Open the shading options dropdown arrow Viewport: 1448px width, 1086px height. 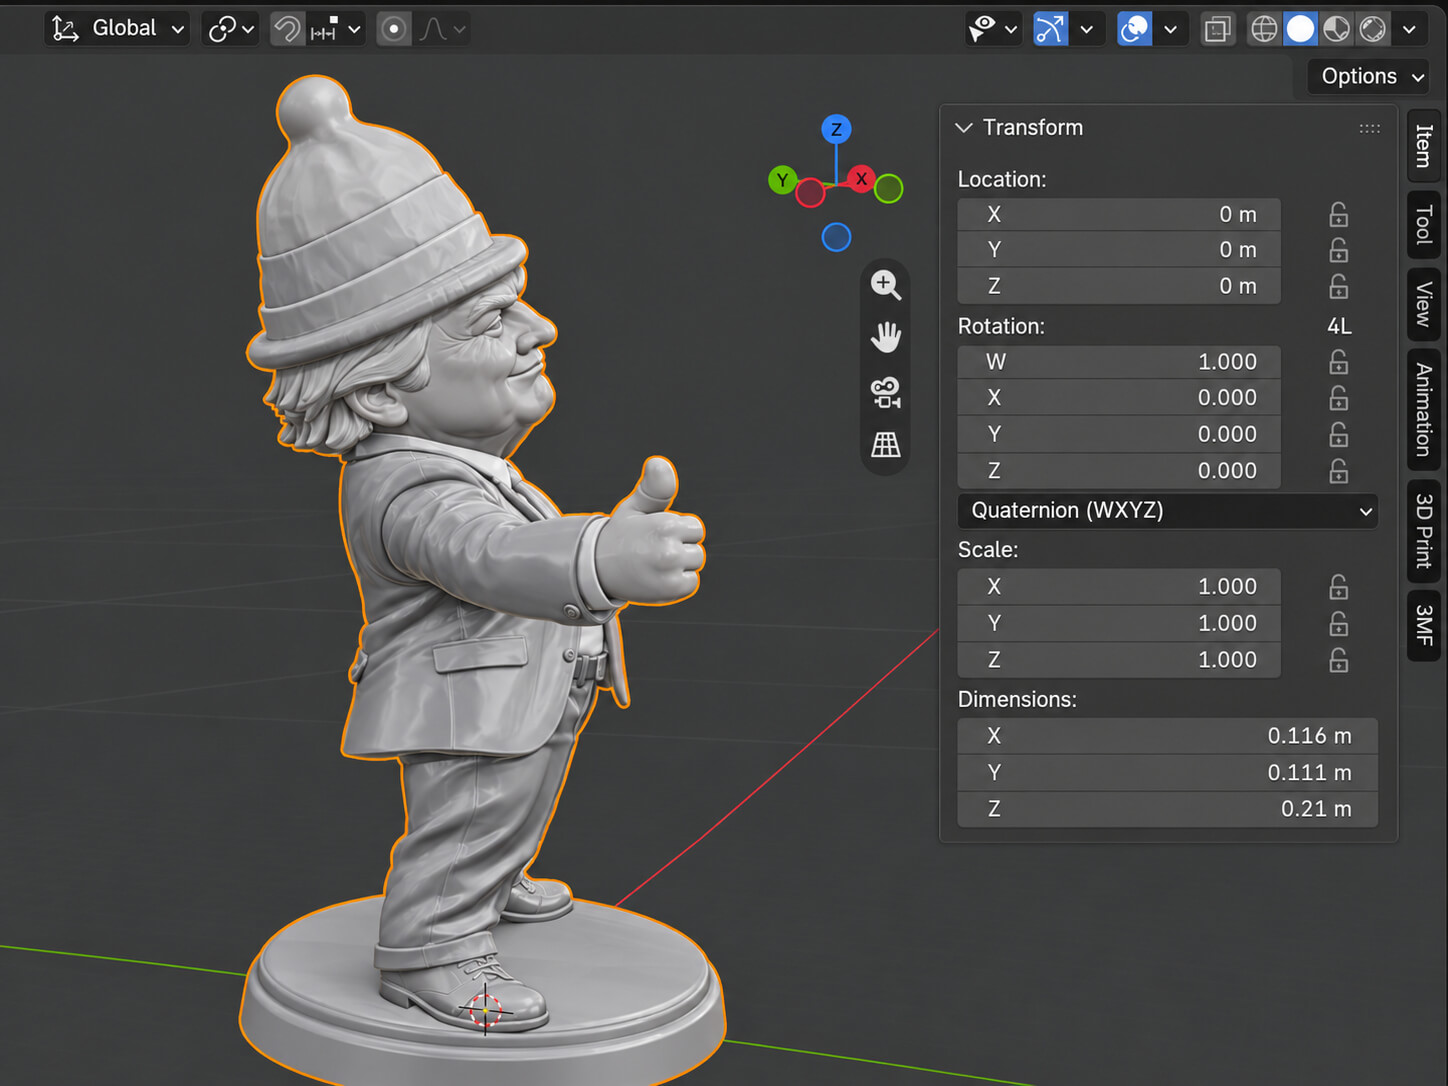pos(1409,28)
